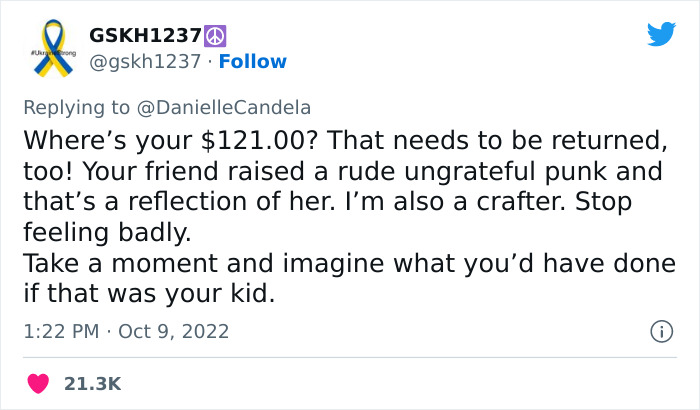
Task: Open the GSKH1237 display name profile
Action: 144,36
